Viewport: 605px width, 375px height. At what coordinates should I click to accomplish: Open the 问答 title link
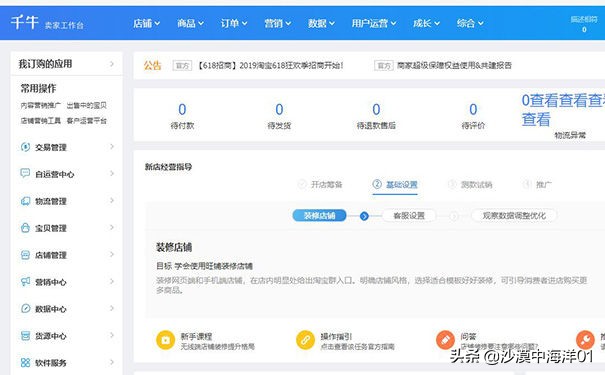(x=468, y=336)
